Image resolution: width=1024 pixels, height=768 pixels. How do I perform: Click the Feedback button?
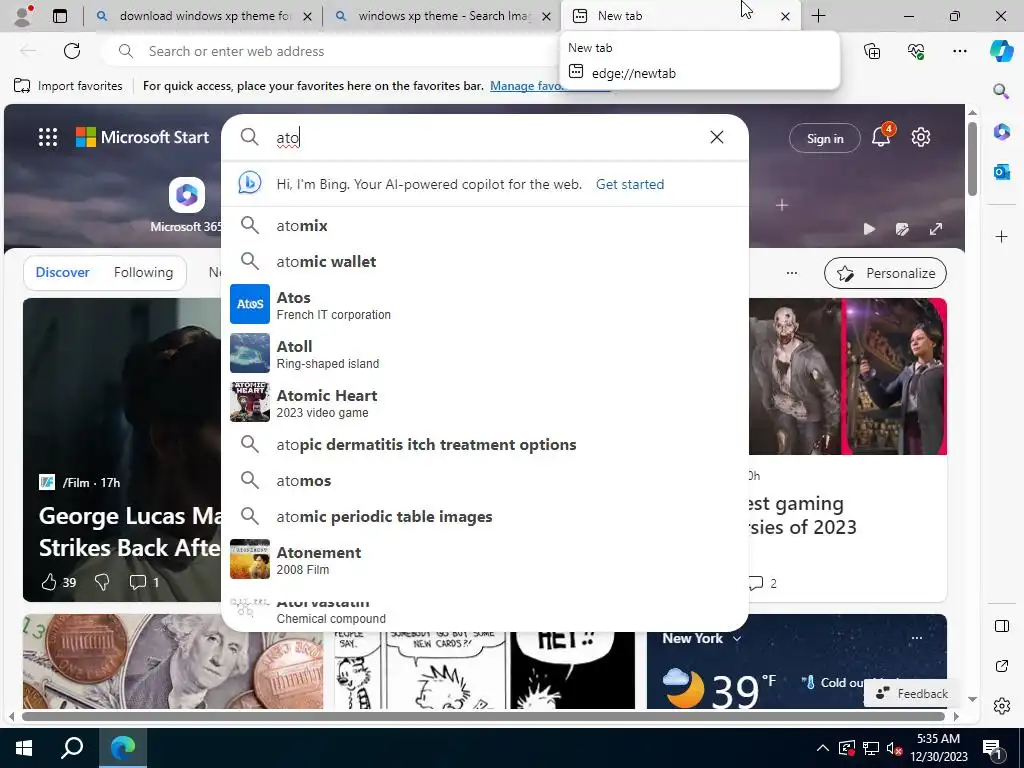click(x=912, y=694)
